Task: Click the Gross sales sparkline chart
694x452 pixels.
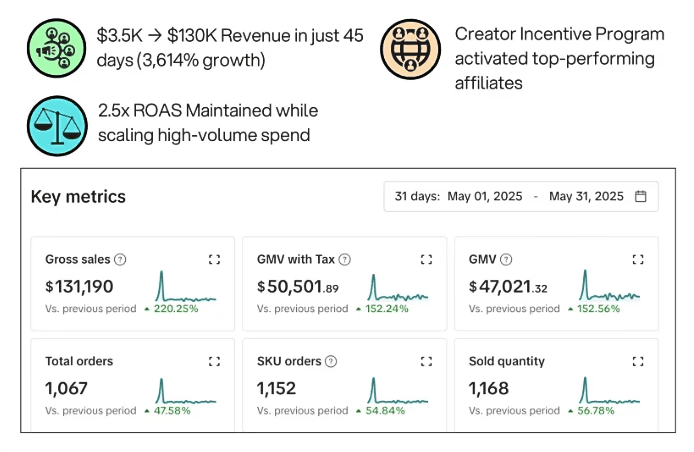Action: [x=187, y=287]
